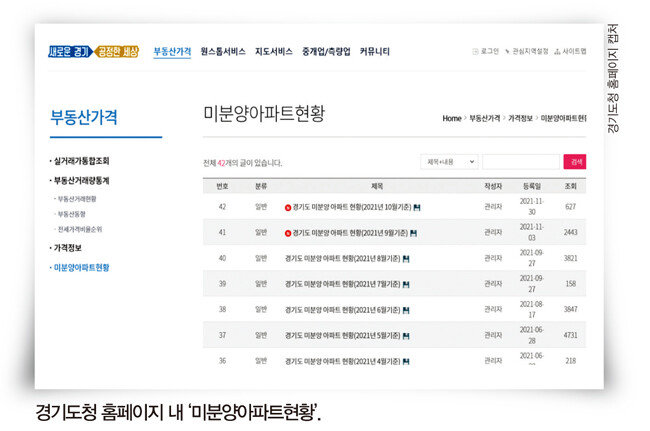Open the 2021년 5월기준 post
Viewport: 650px width, 431px height.
pos(342,336)
